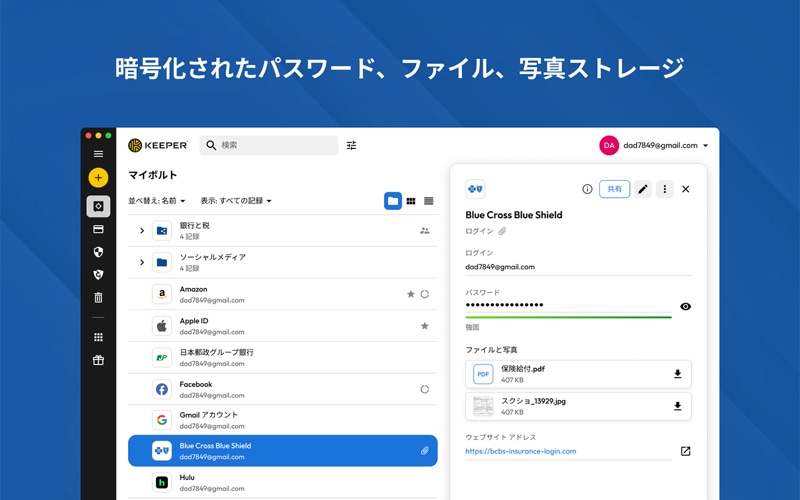This screenshot has width=800, height=500.
Task: Open search filter settings icon
Action: (x=352, y=145)
